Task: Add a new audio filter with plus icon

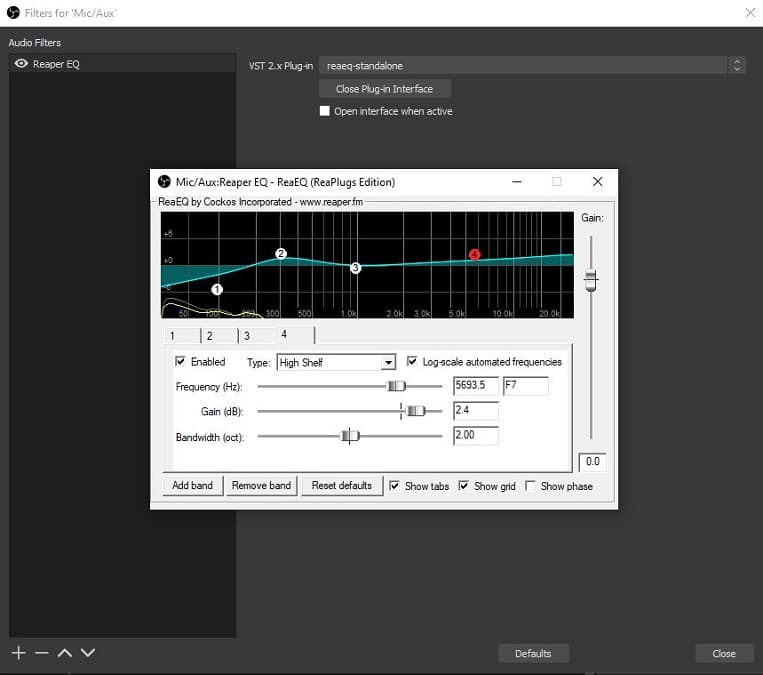Action: pos(18,653)
